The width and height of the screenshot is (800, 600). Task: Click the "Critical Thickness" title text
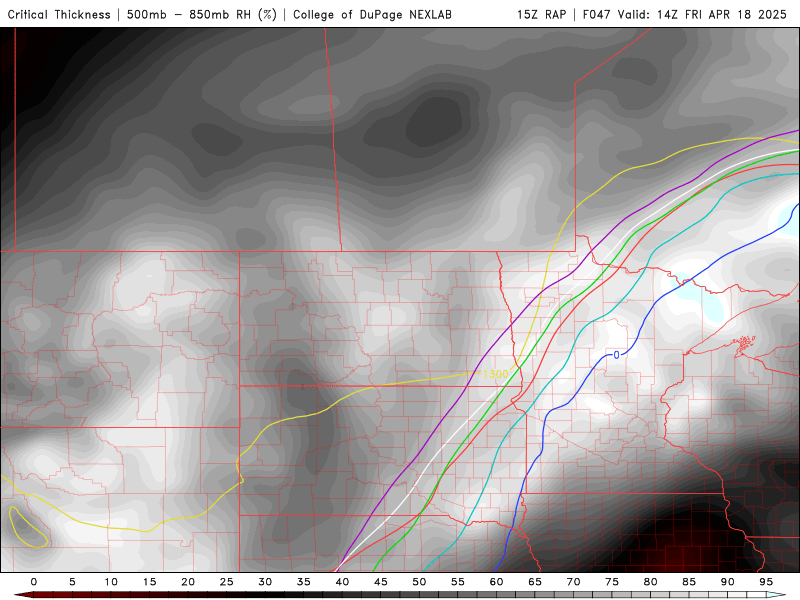(x=59, y=14)
